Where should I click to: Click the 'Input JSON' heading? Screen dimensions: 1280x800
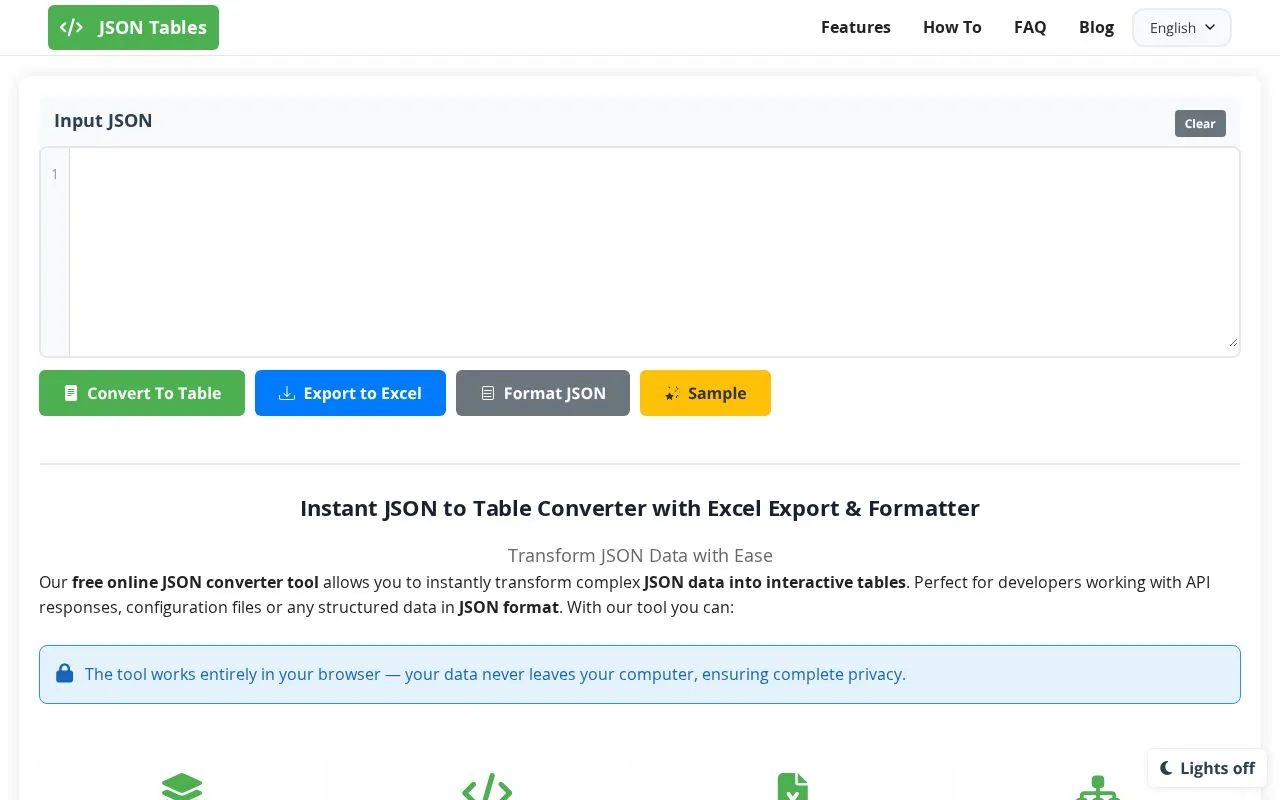tap(103, 120)
